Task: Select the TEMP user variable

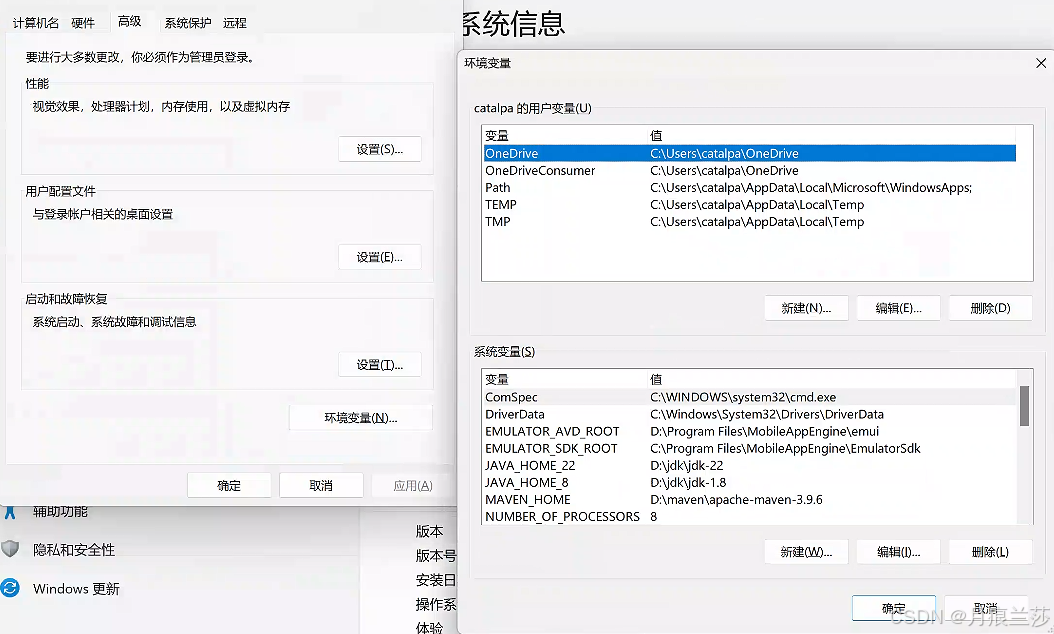Action: 749,204
